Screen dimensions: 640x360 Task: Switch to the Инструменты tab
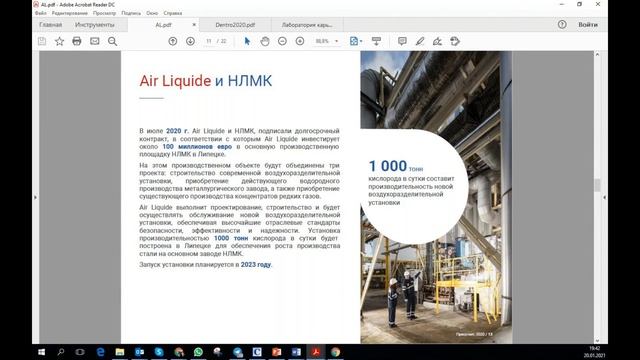coord(95,24)
